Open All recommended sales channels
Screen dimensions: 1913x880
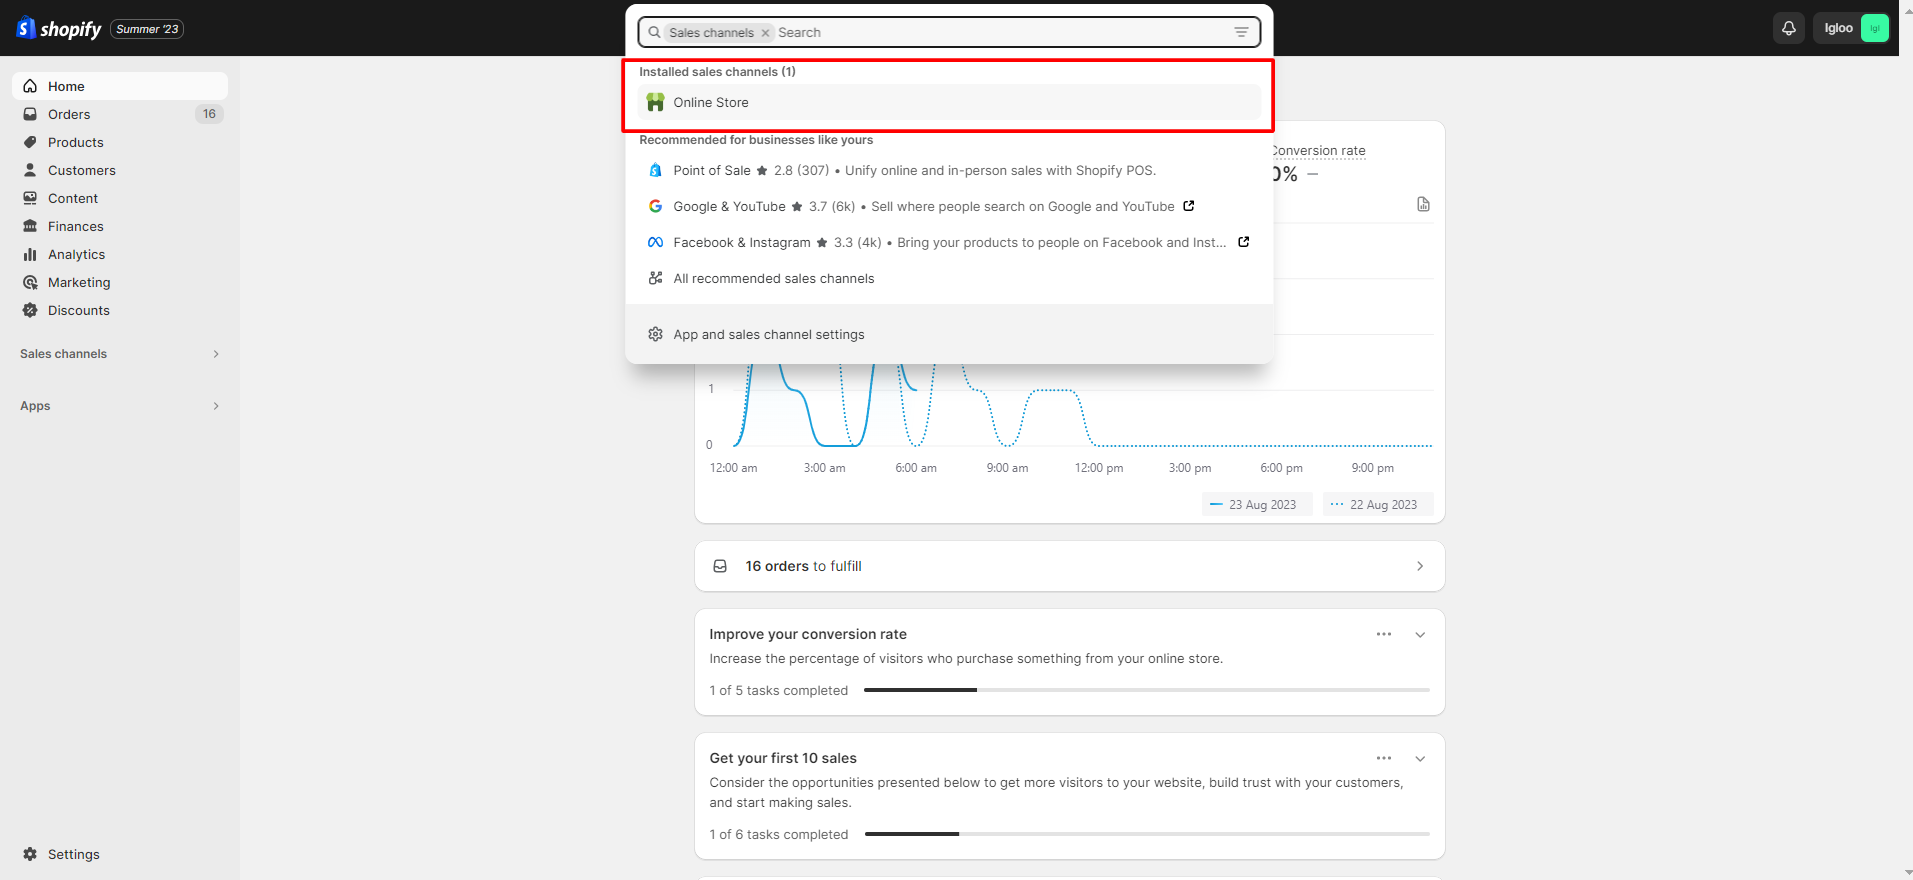point(773,279)
